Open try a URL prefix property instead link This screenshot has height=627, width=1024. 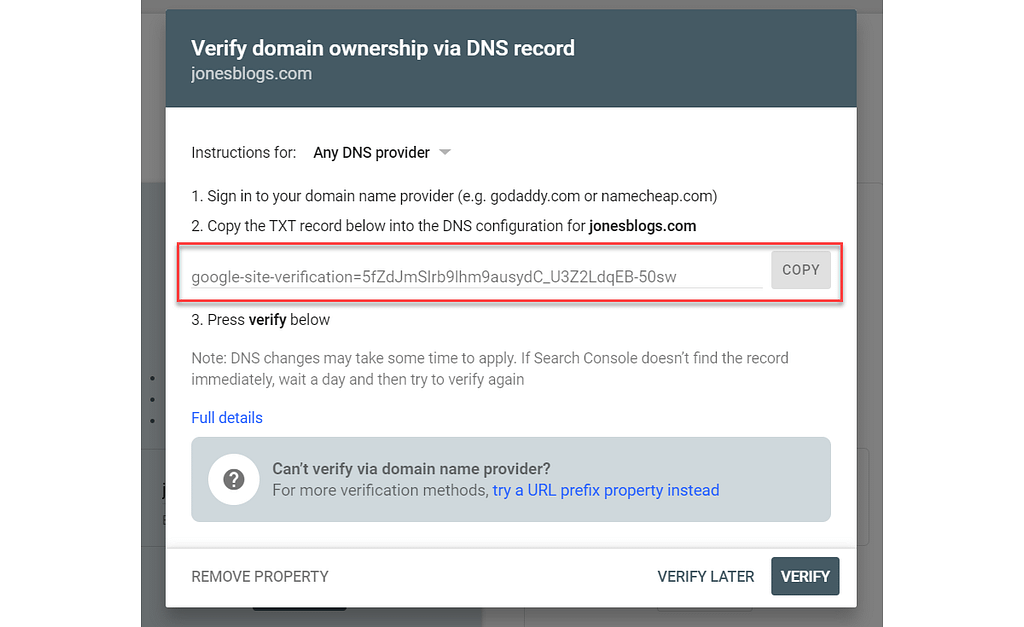[x=605, y=490]
